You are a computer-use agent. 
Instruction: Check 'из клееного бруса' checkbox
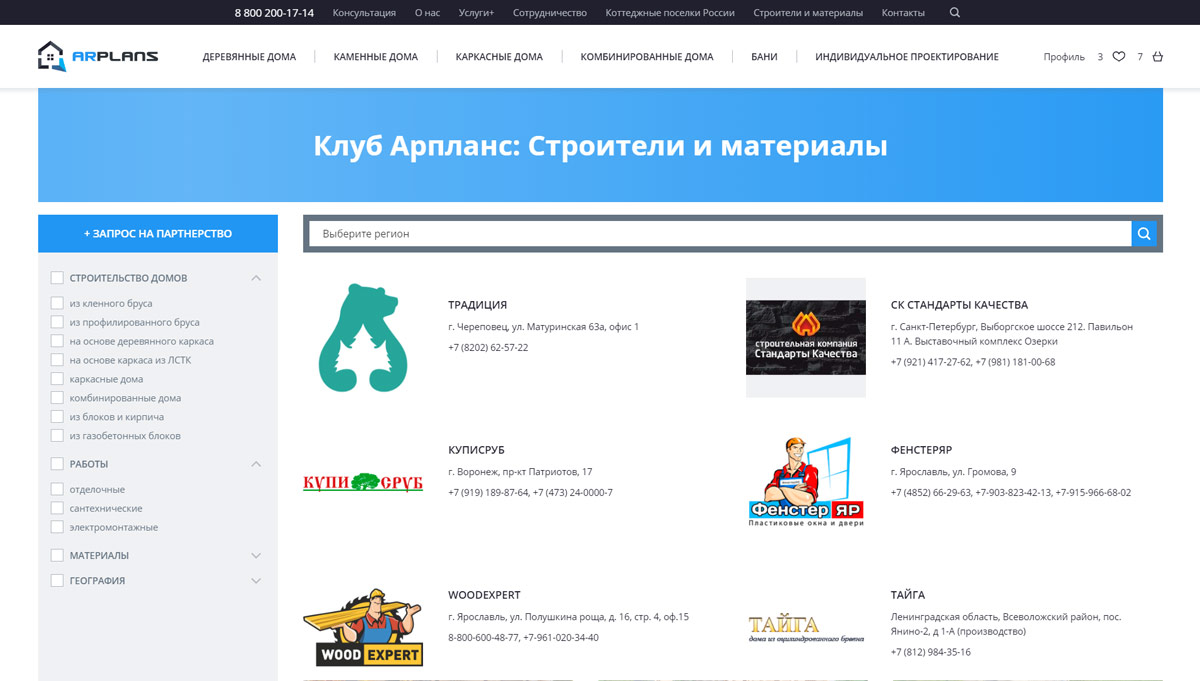(x=57, y=303)
